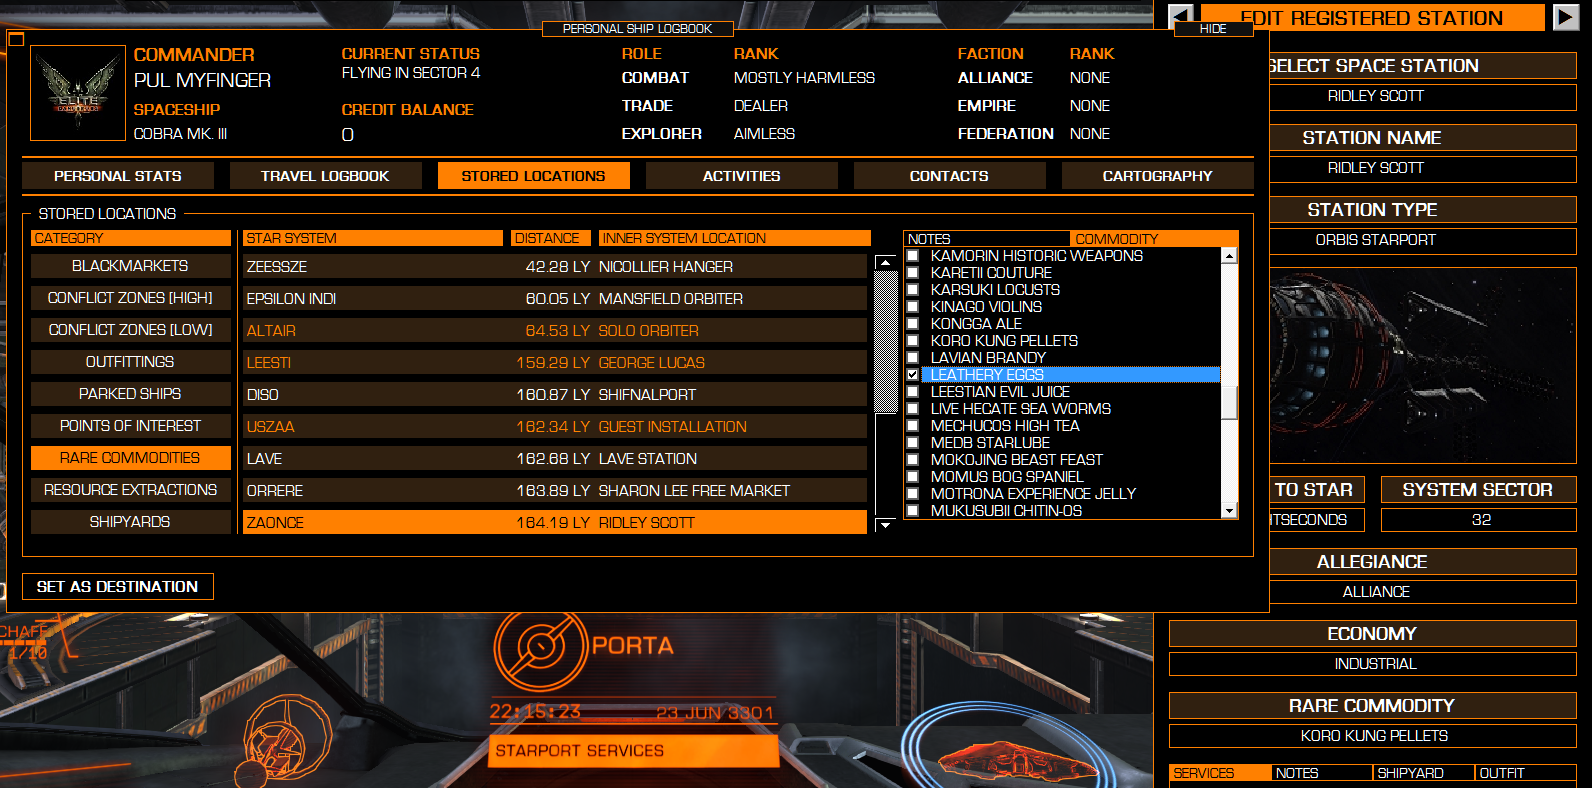The width and height of the screenshot is (1592, 788).
Task: Click the station image thumbnail
Action: [1422, 367]
